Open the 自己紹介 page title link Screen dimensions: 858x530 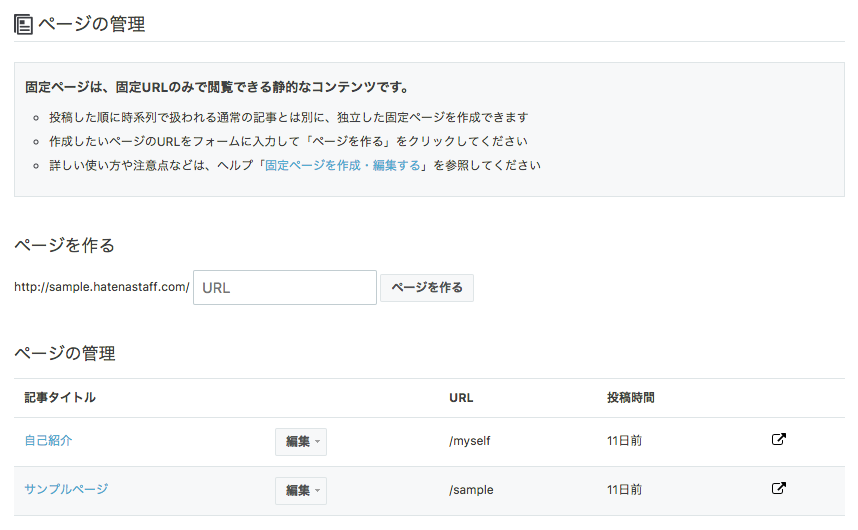[x=48, y=440]
